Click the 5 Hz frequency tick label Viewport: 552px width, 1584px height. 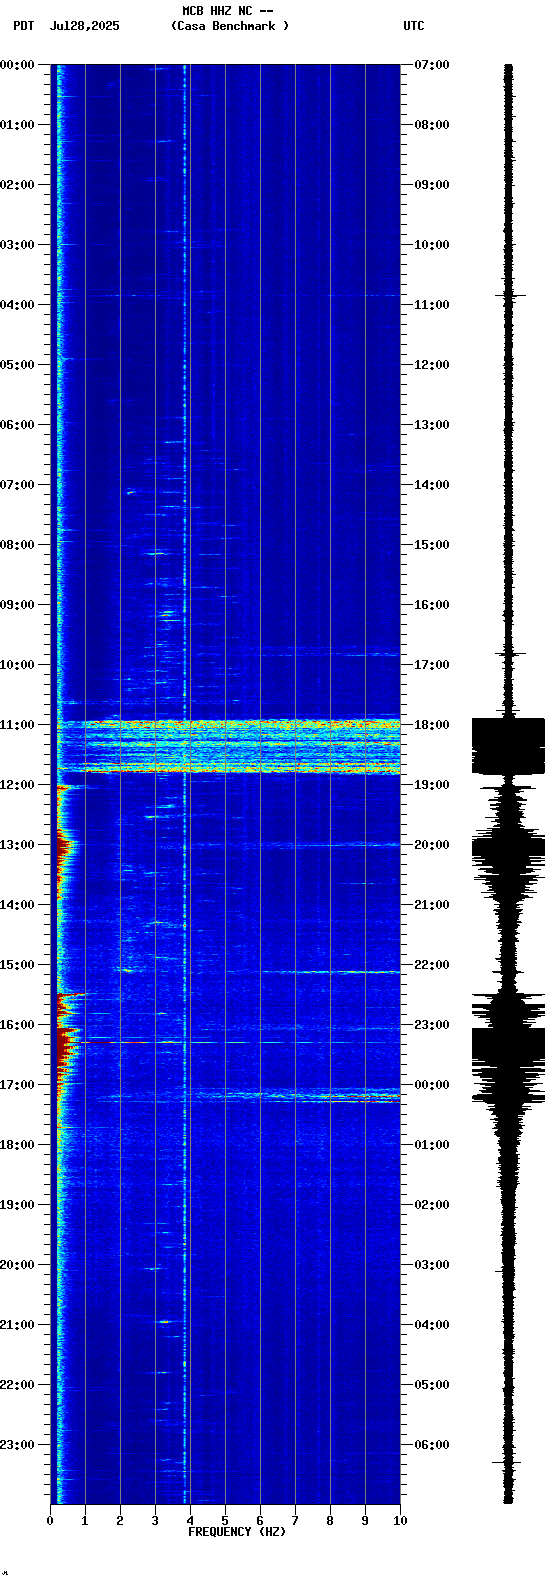point(225,1521)
